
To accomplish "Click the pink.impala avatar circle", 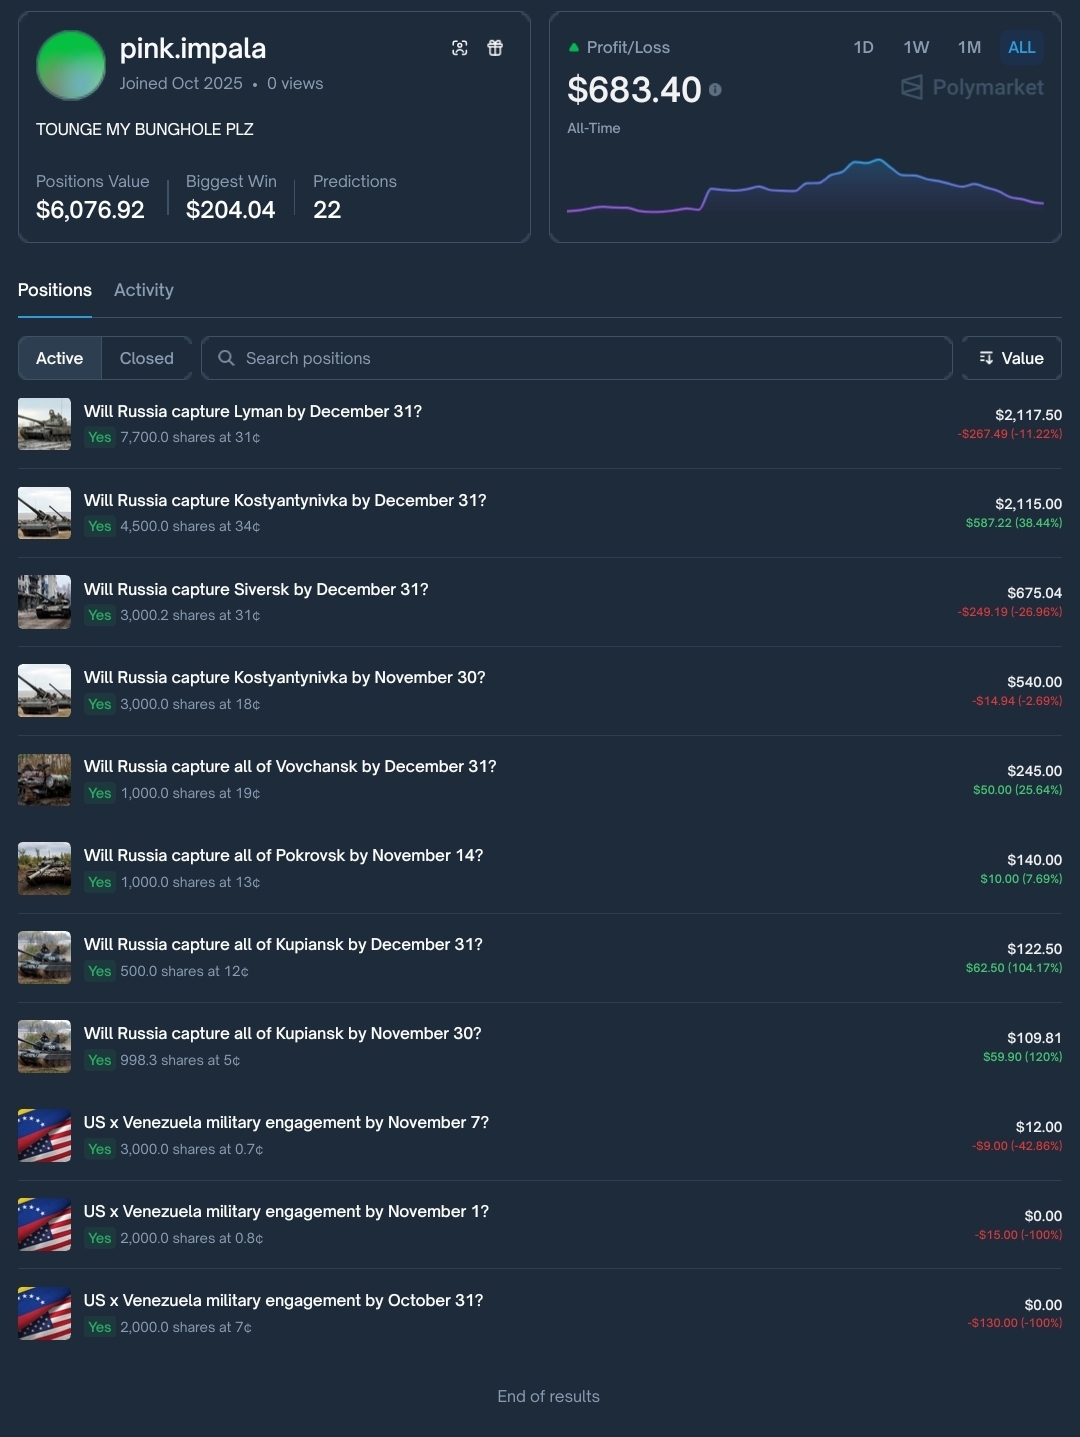I will coord(71,65).
